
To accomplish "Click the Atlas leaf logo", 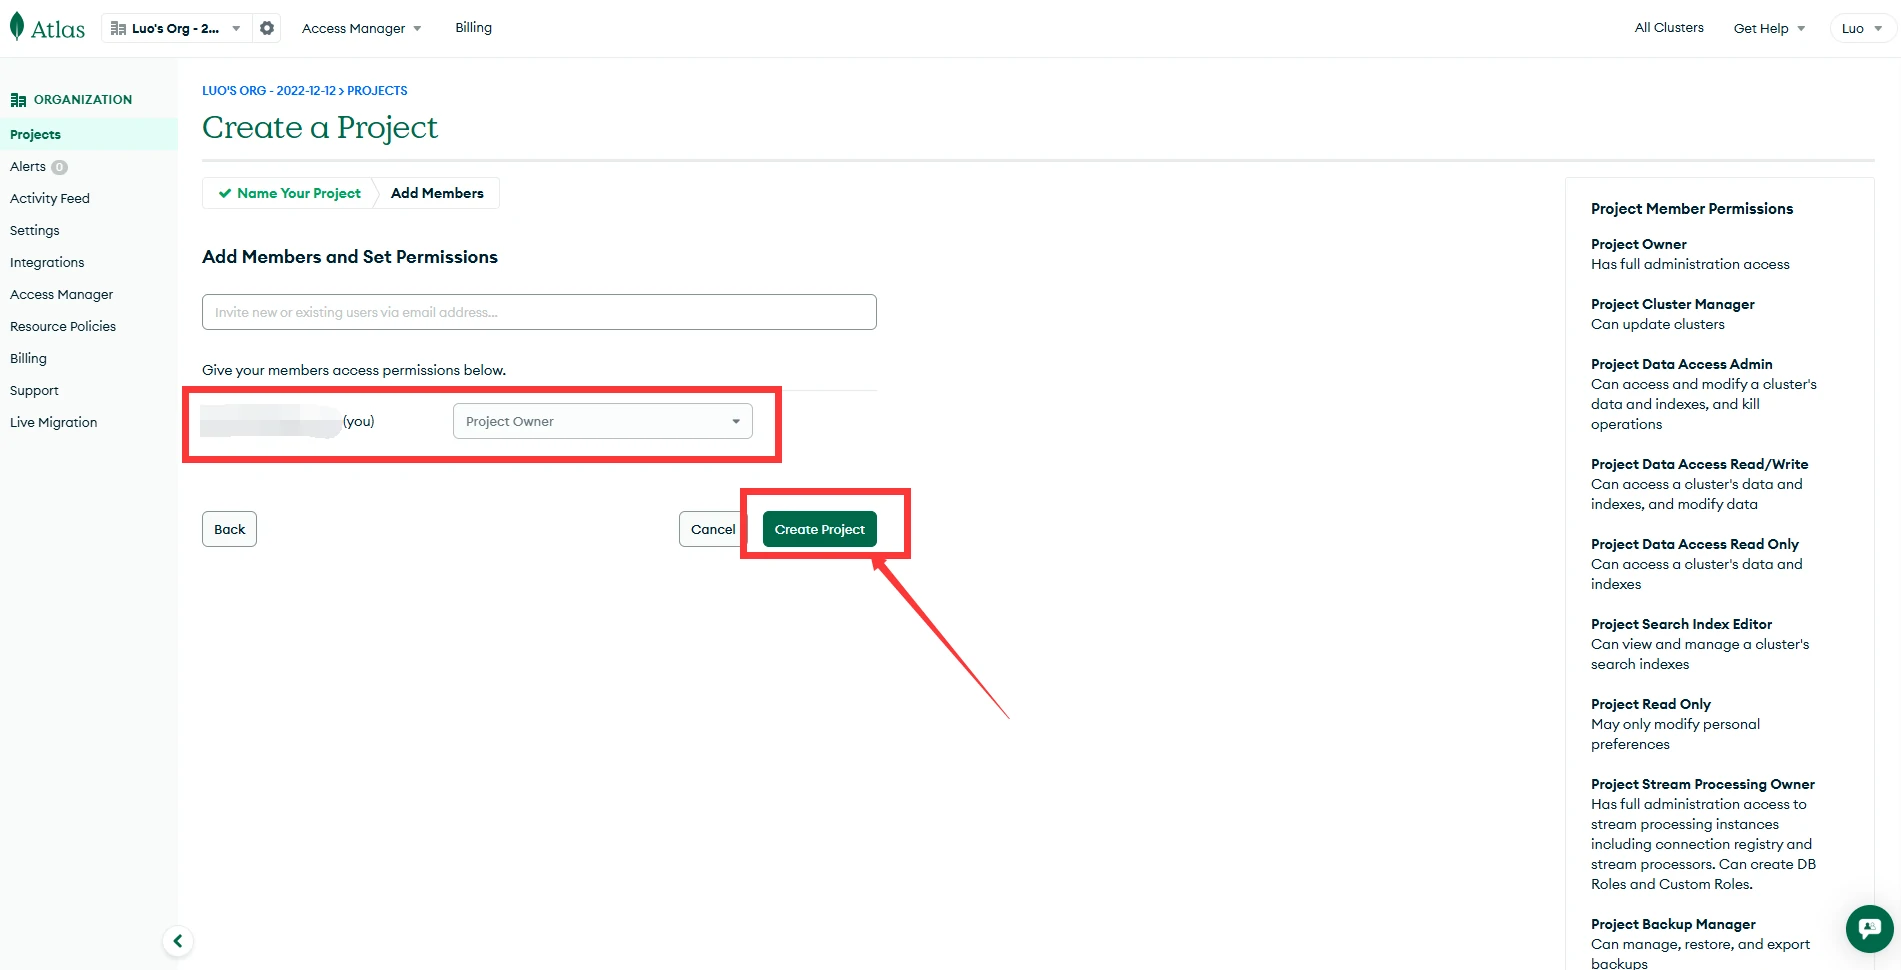I will click(17, 27).
